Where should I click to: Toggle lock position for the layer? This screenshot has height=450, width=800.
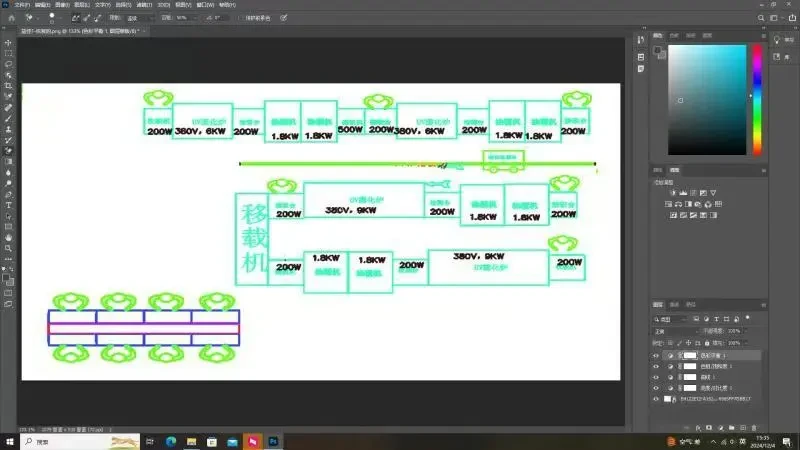688,343
